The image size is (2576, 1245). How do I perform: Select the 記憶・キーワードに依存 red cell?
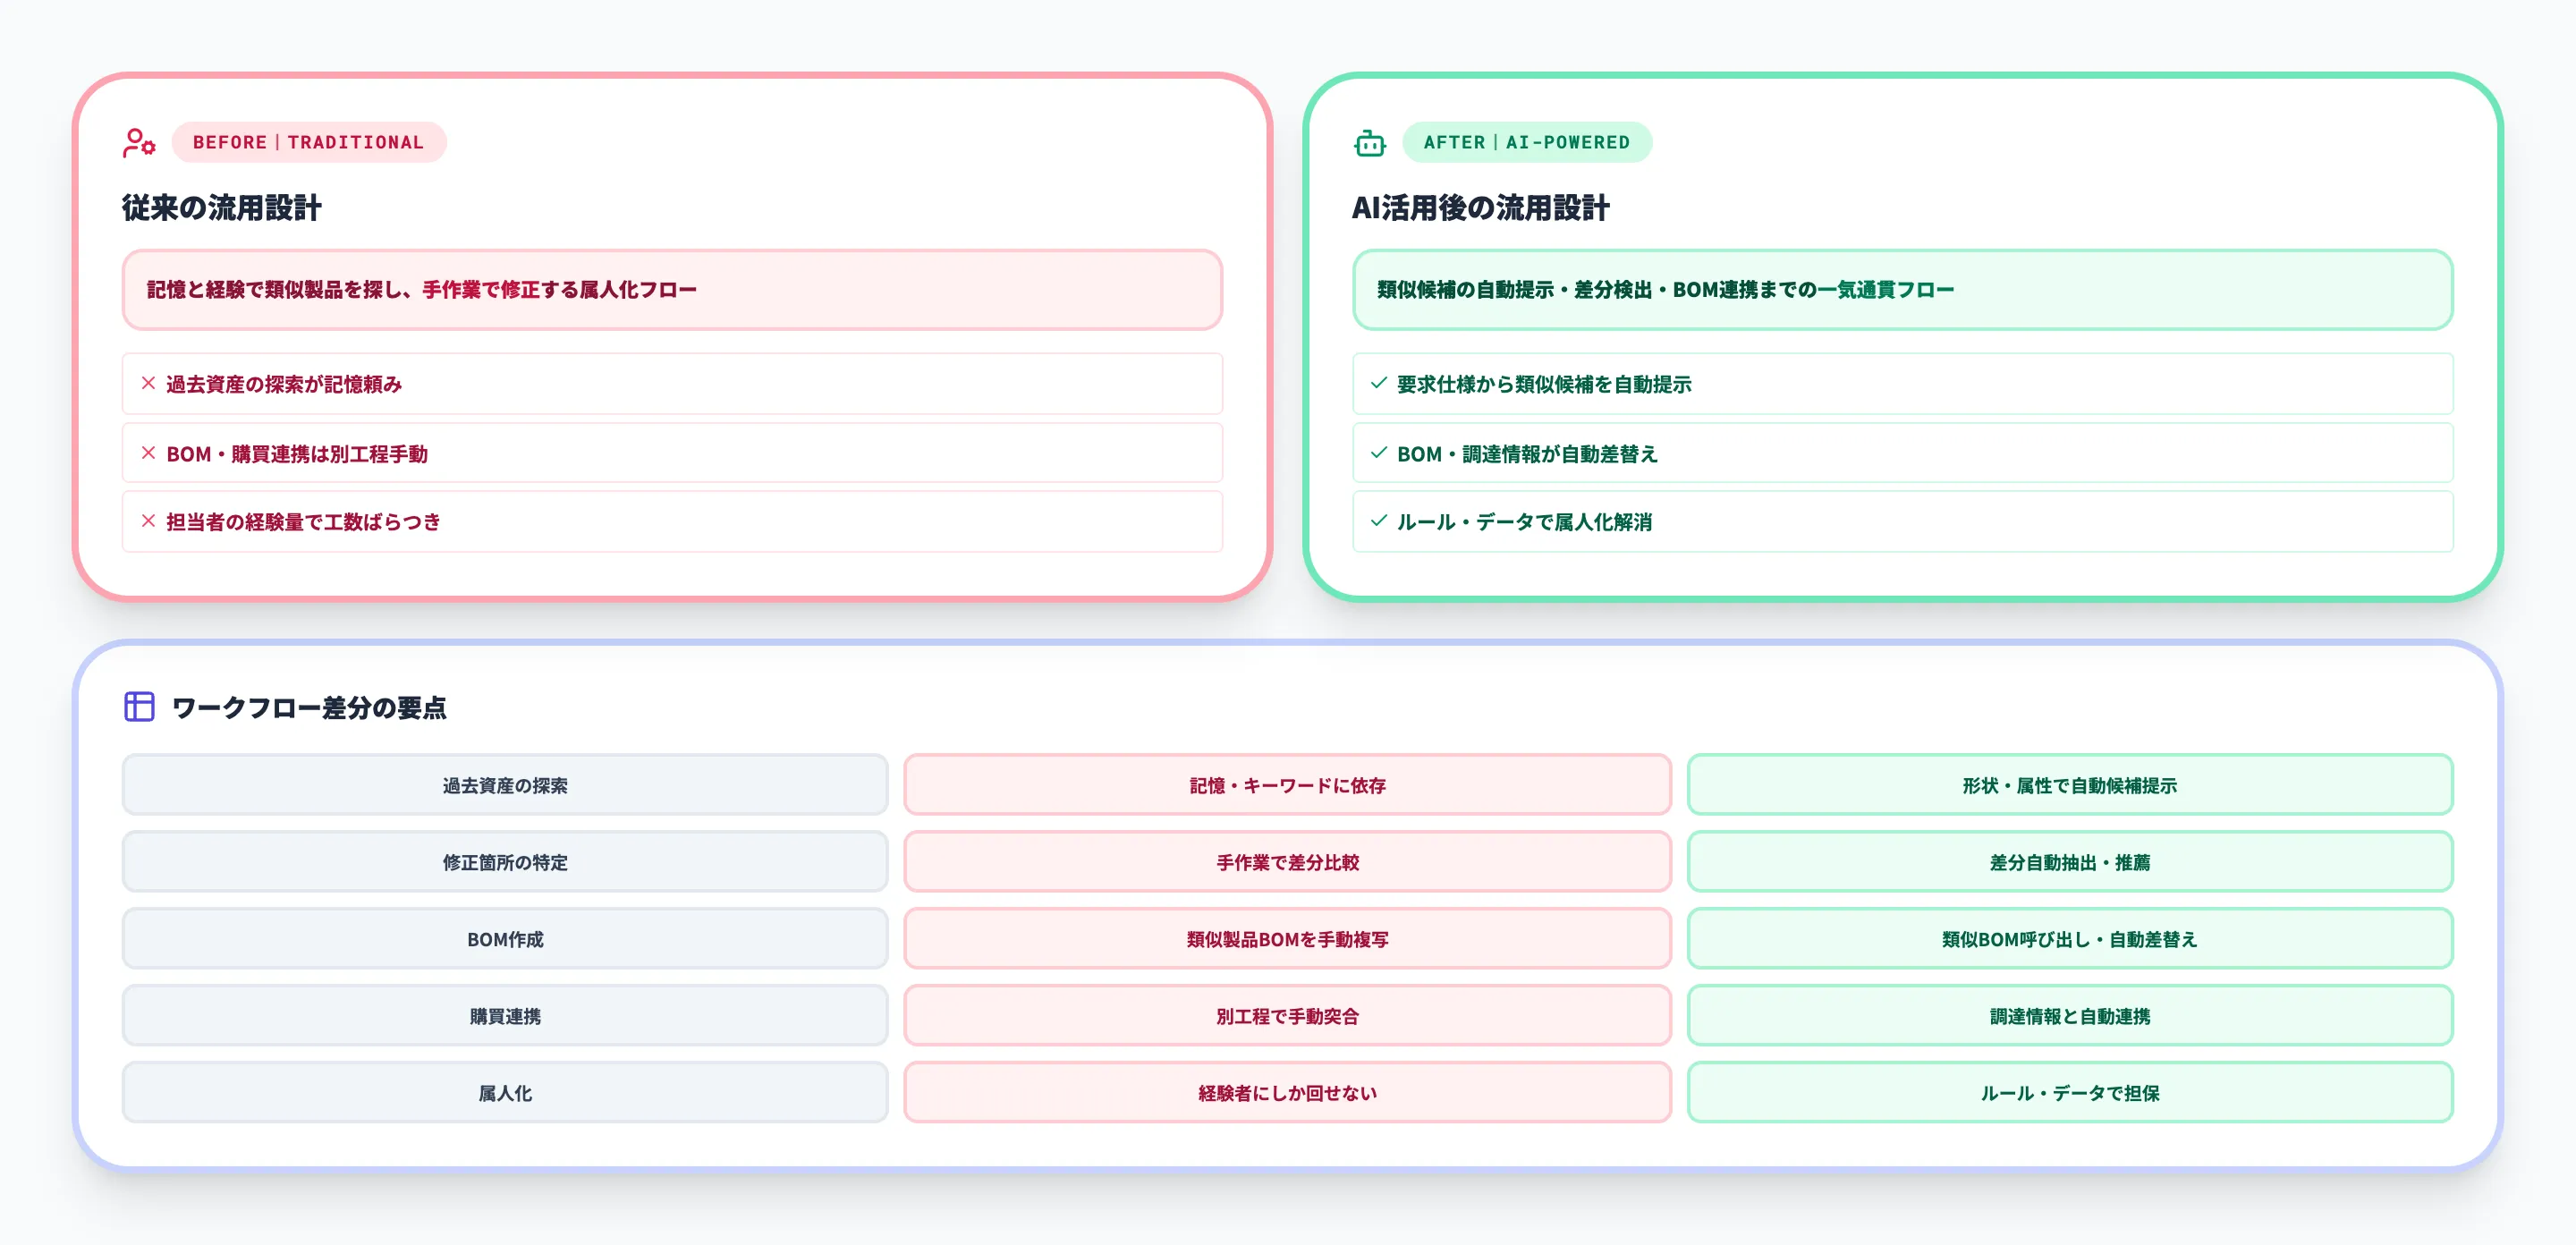click(x=1288, y=786)
